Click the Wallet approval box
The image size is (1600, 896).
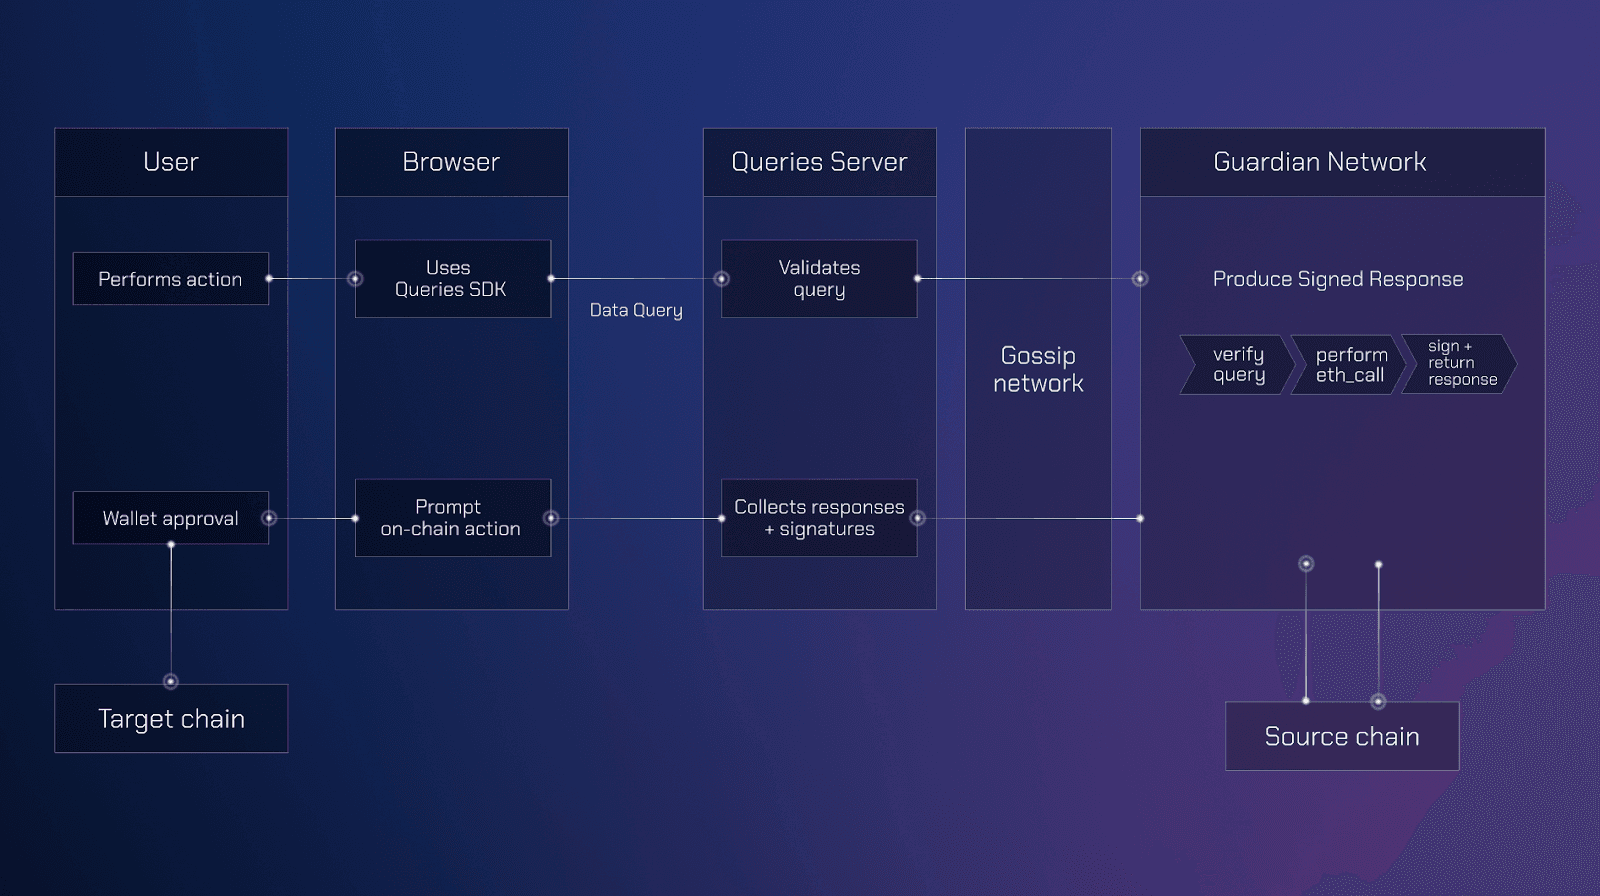[x=170, y=518]
